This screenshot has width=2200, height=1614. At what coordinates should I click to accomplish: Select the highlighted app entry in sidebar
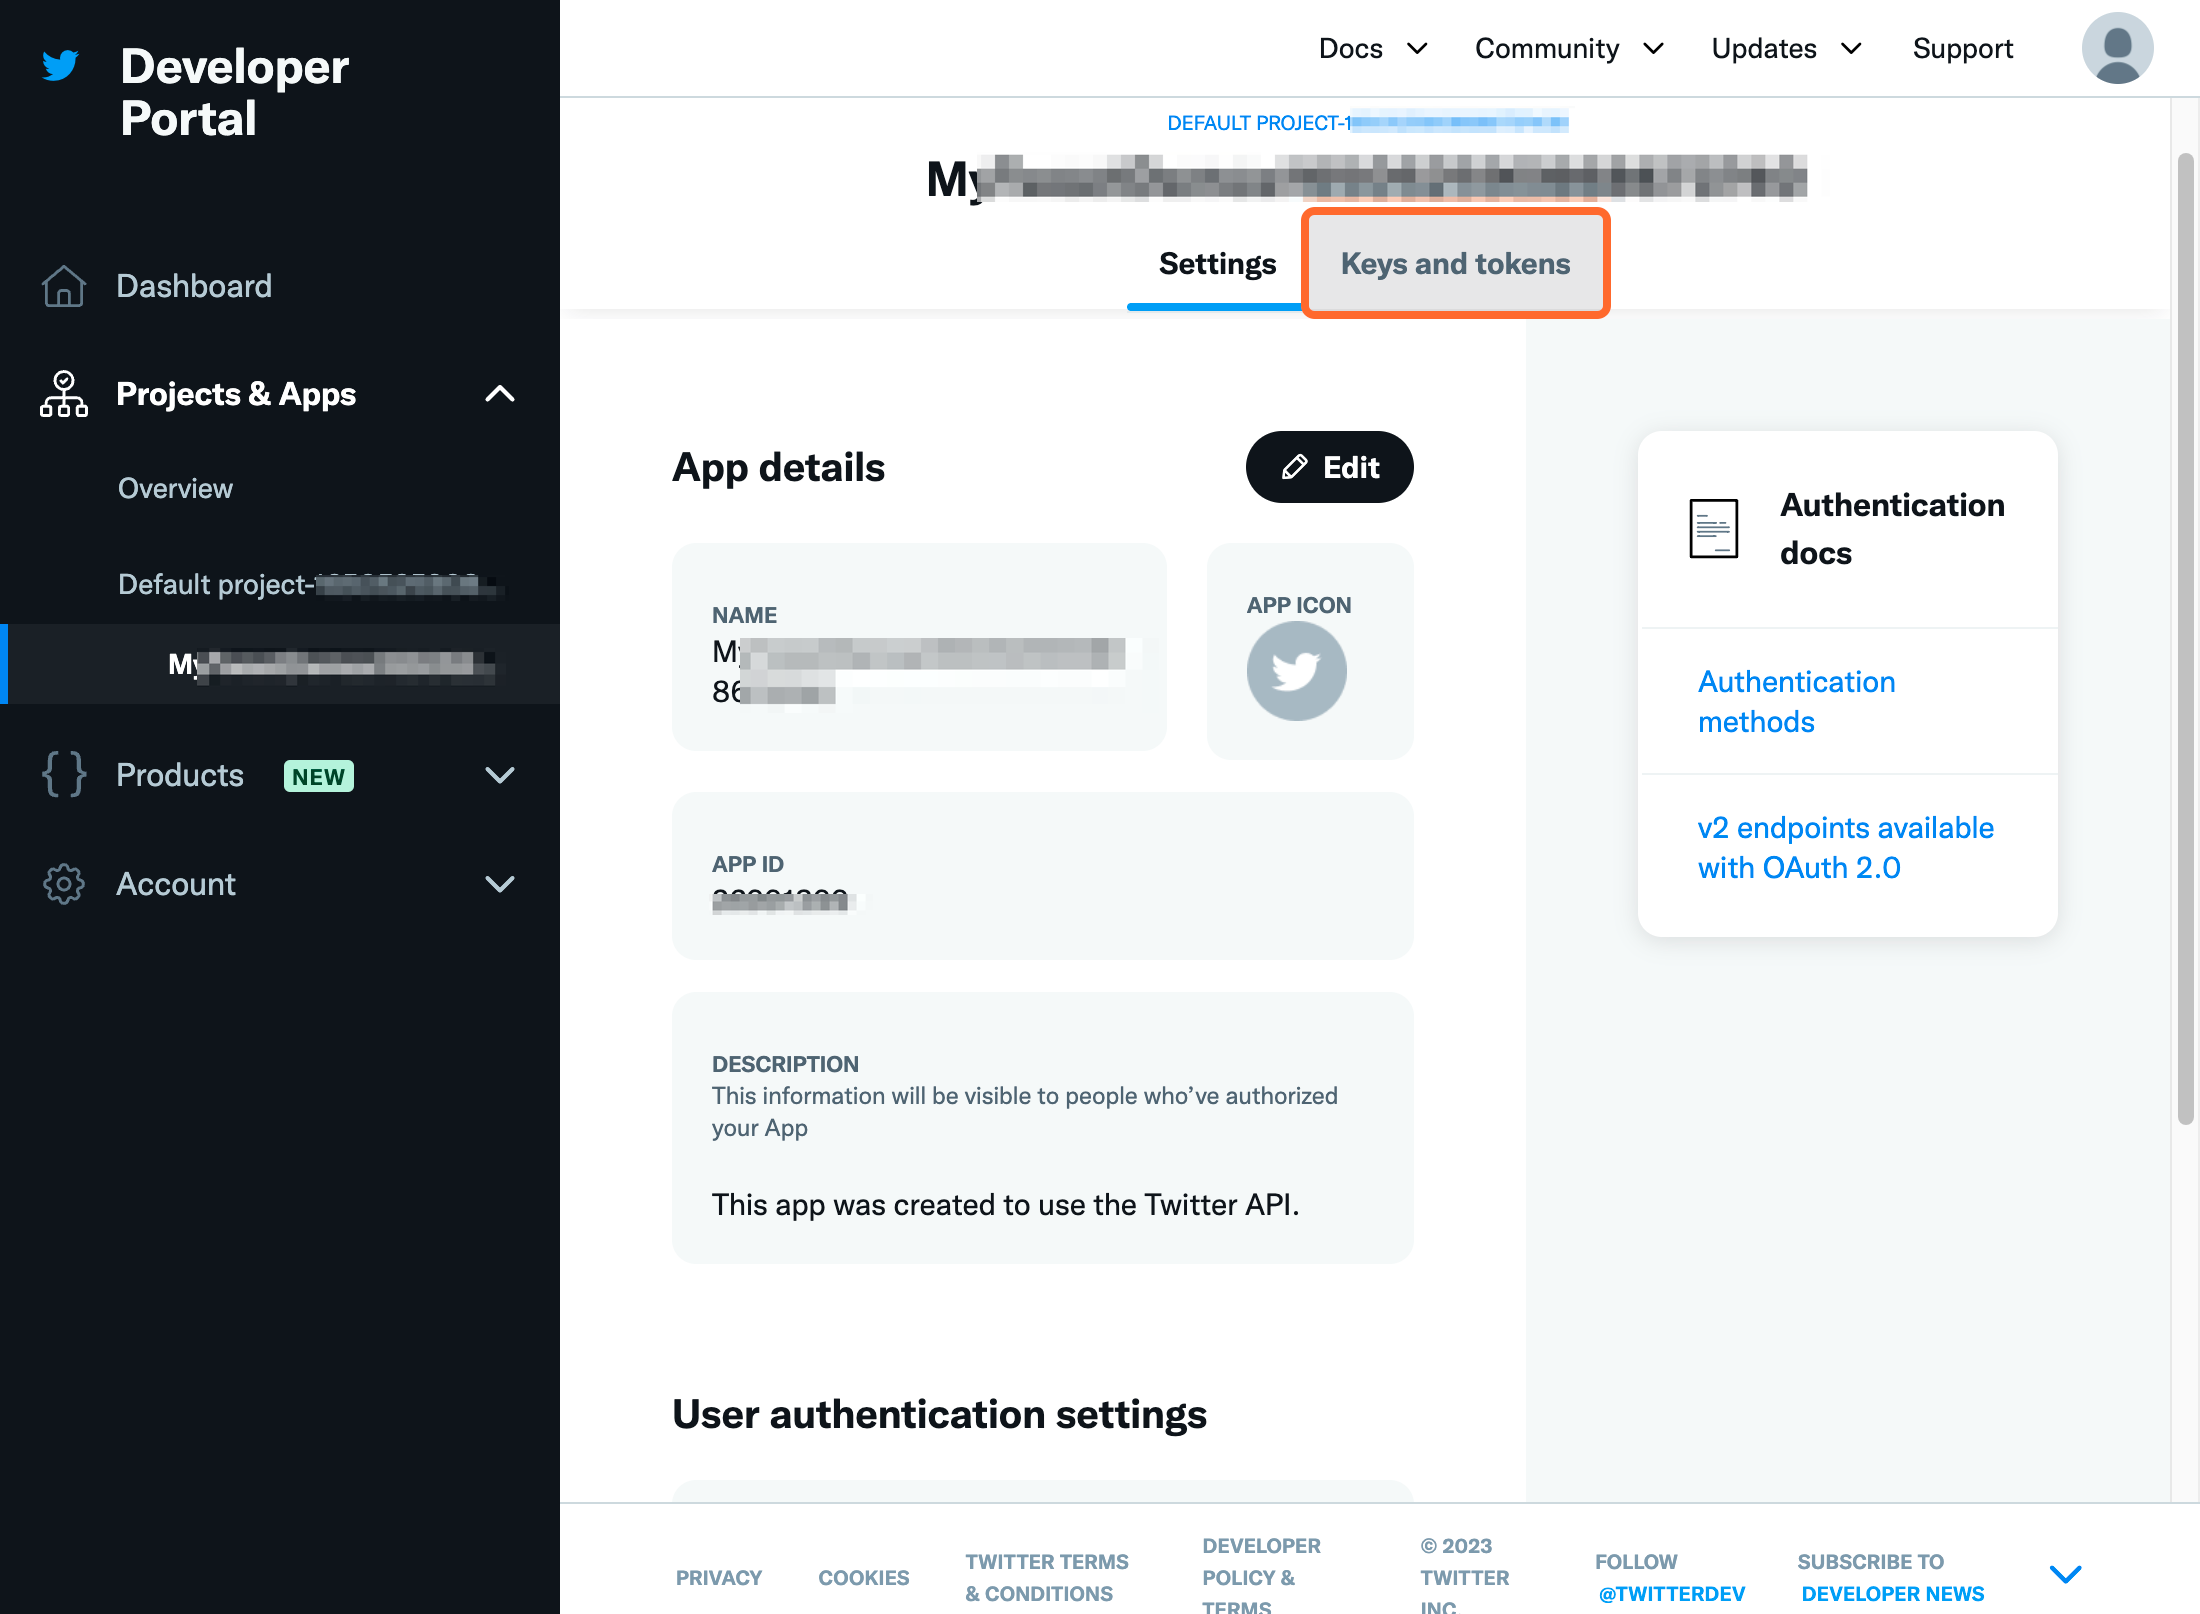click(x=280, y=664)
